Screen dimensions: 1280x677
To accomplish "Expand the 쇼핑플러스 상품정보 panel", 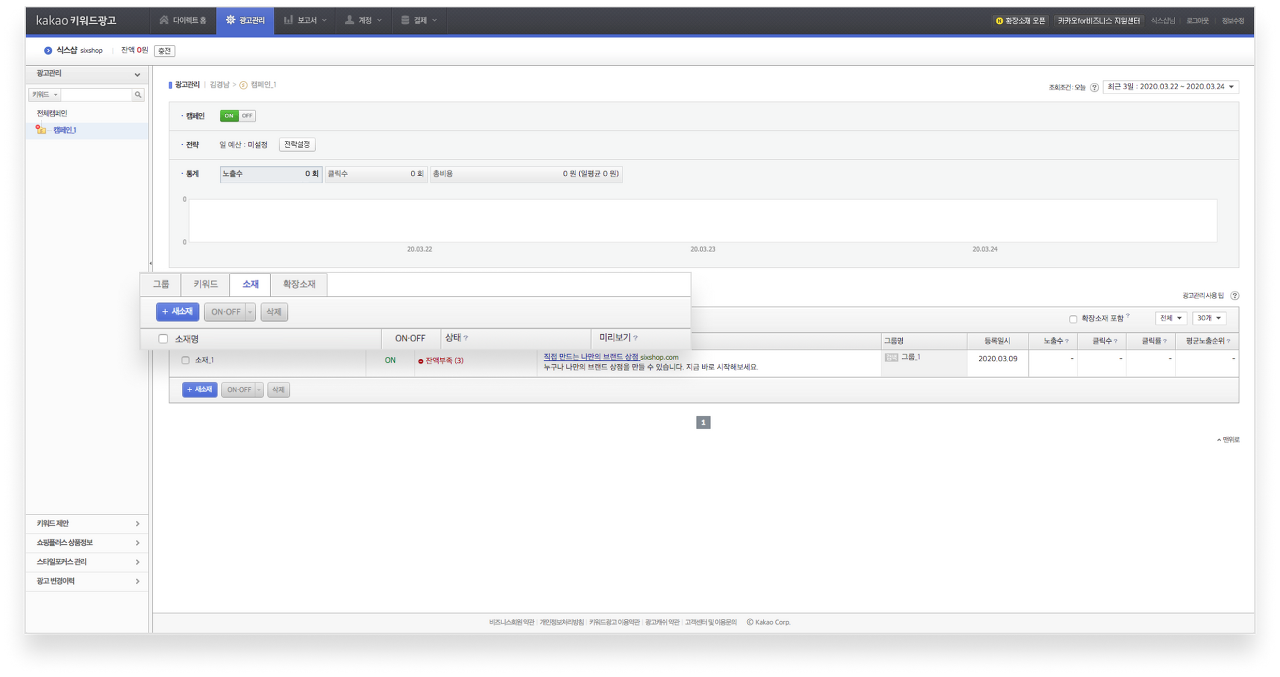I will (87, 542).
